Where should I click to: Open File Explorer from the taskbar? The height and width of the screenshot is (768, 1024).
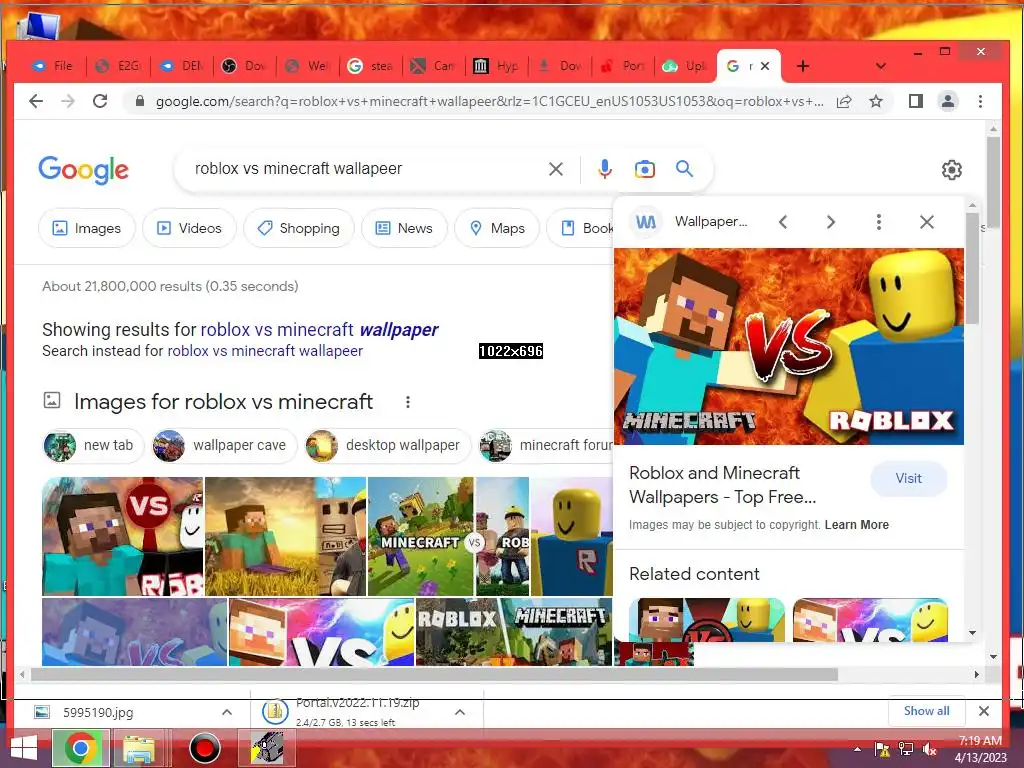coord(139,748)
